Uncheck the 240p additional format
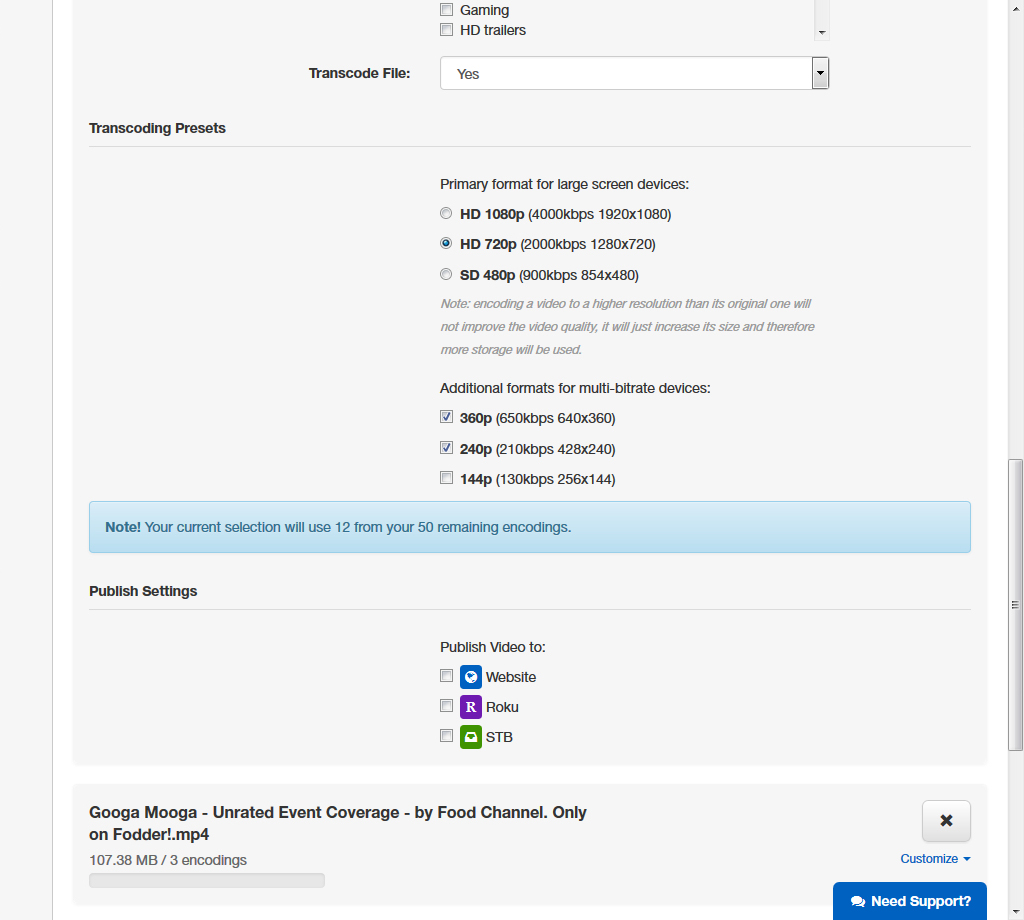The width and height of the screenshot is (1024, 920). coord(447,448)
